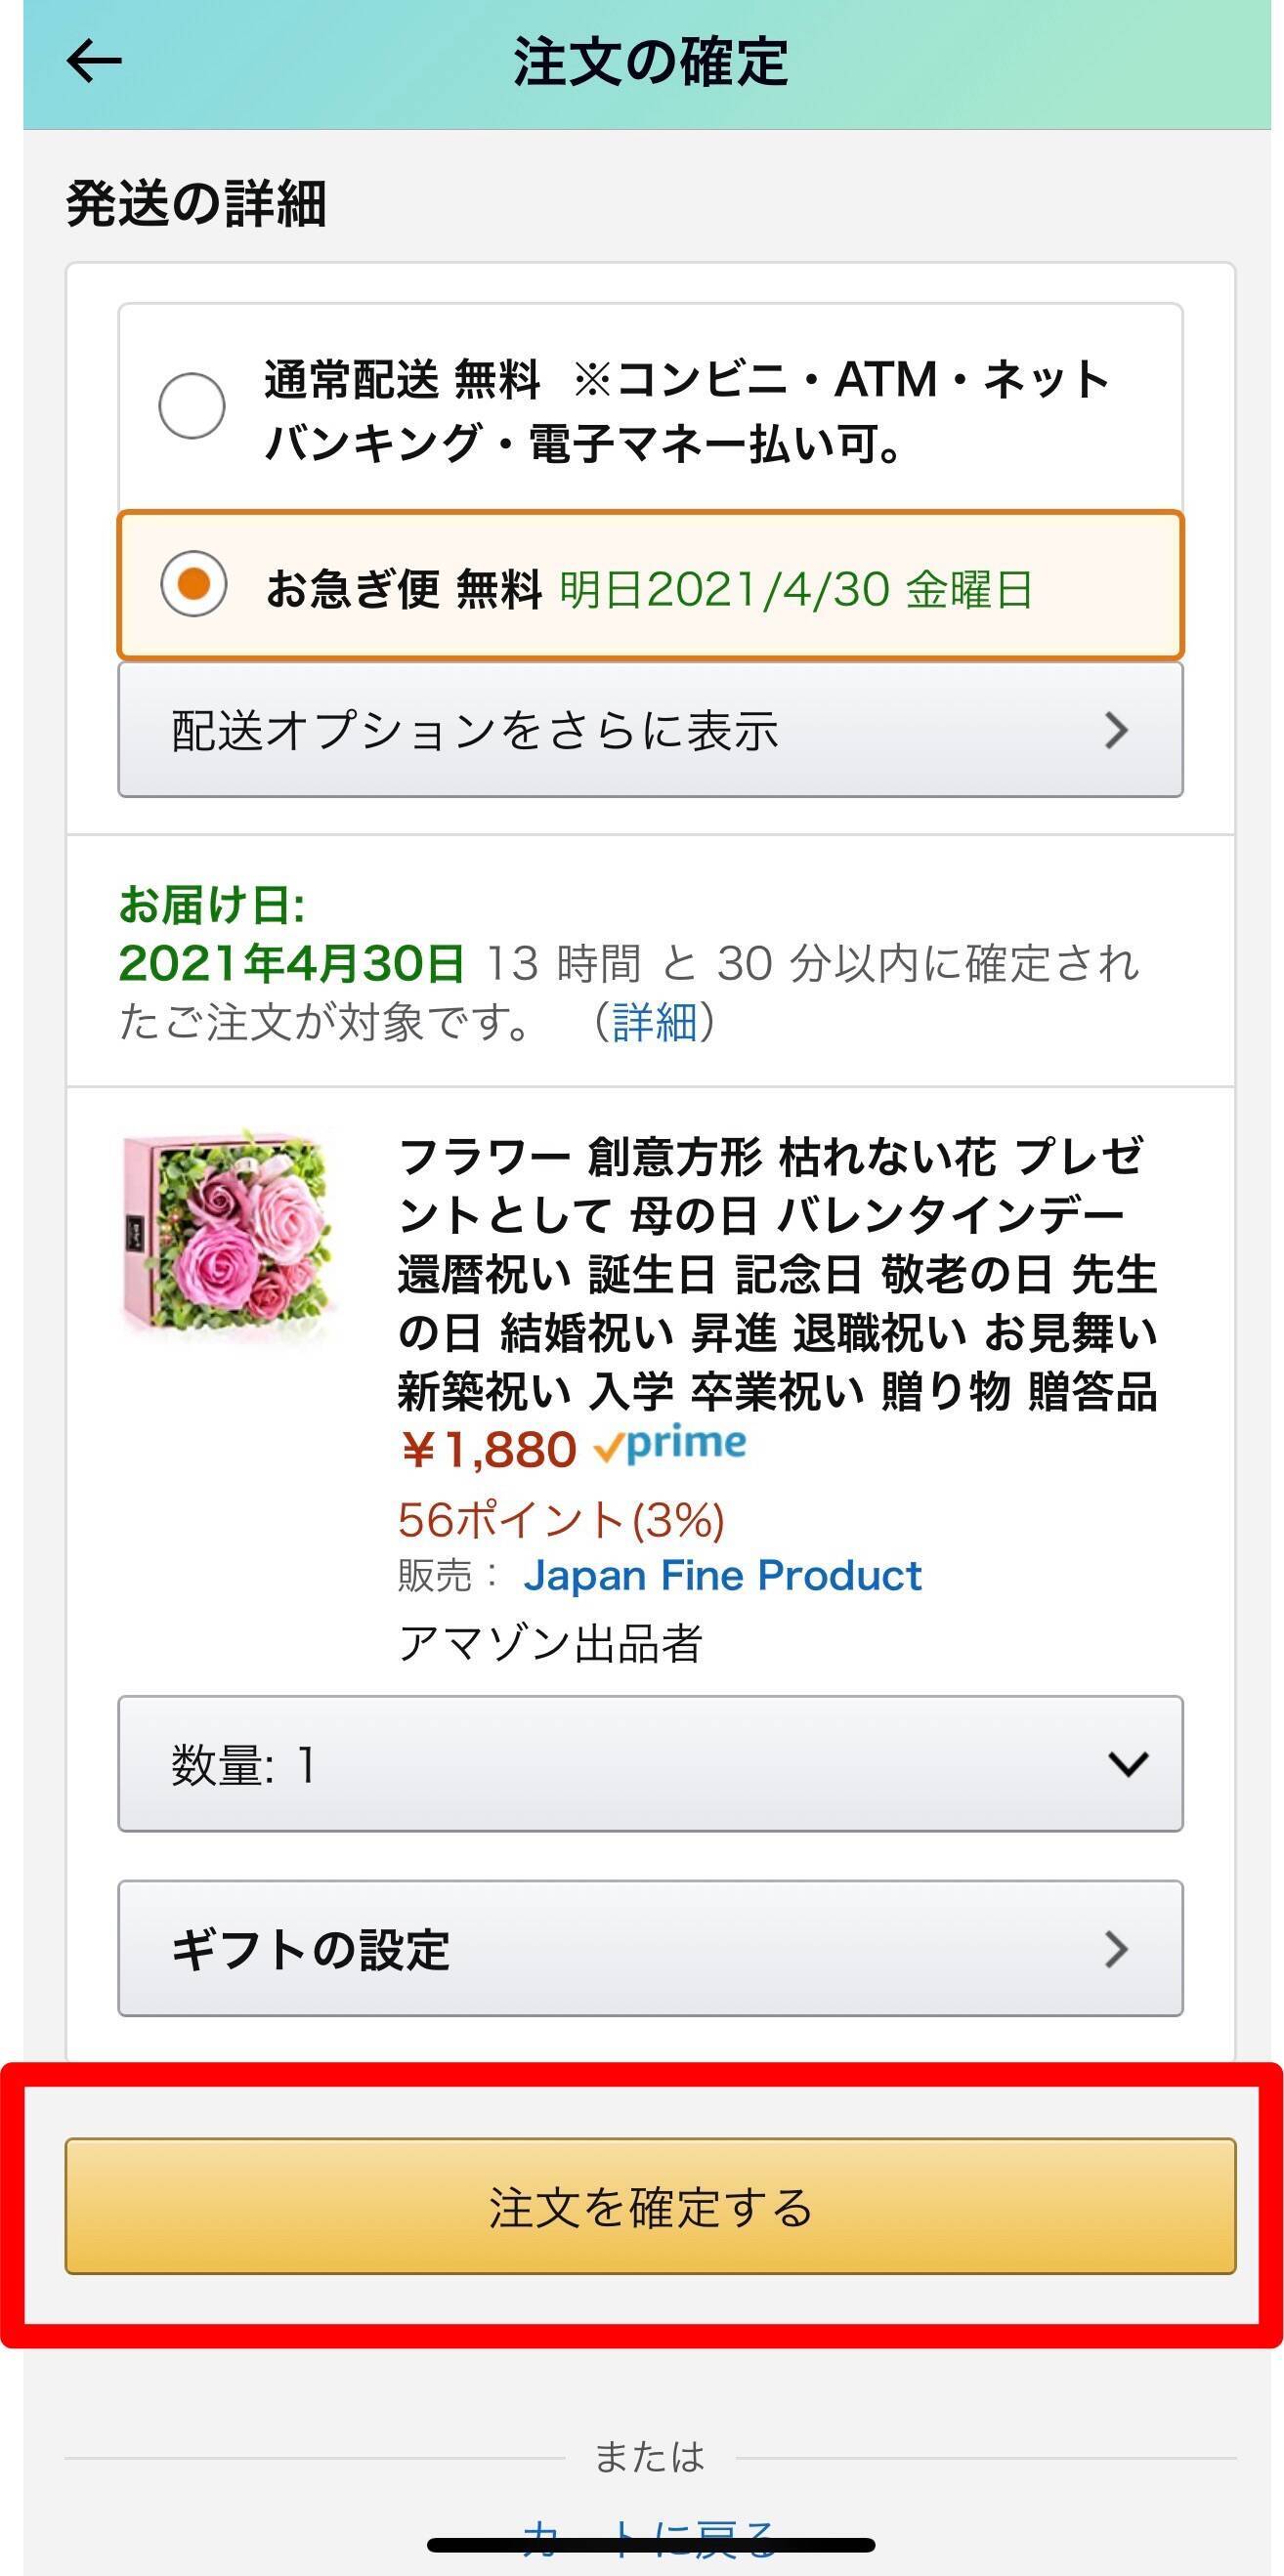
Task: Tap the back arrow in the header
Action: [x=94, y=62]
